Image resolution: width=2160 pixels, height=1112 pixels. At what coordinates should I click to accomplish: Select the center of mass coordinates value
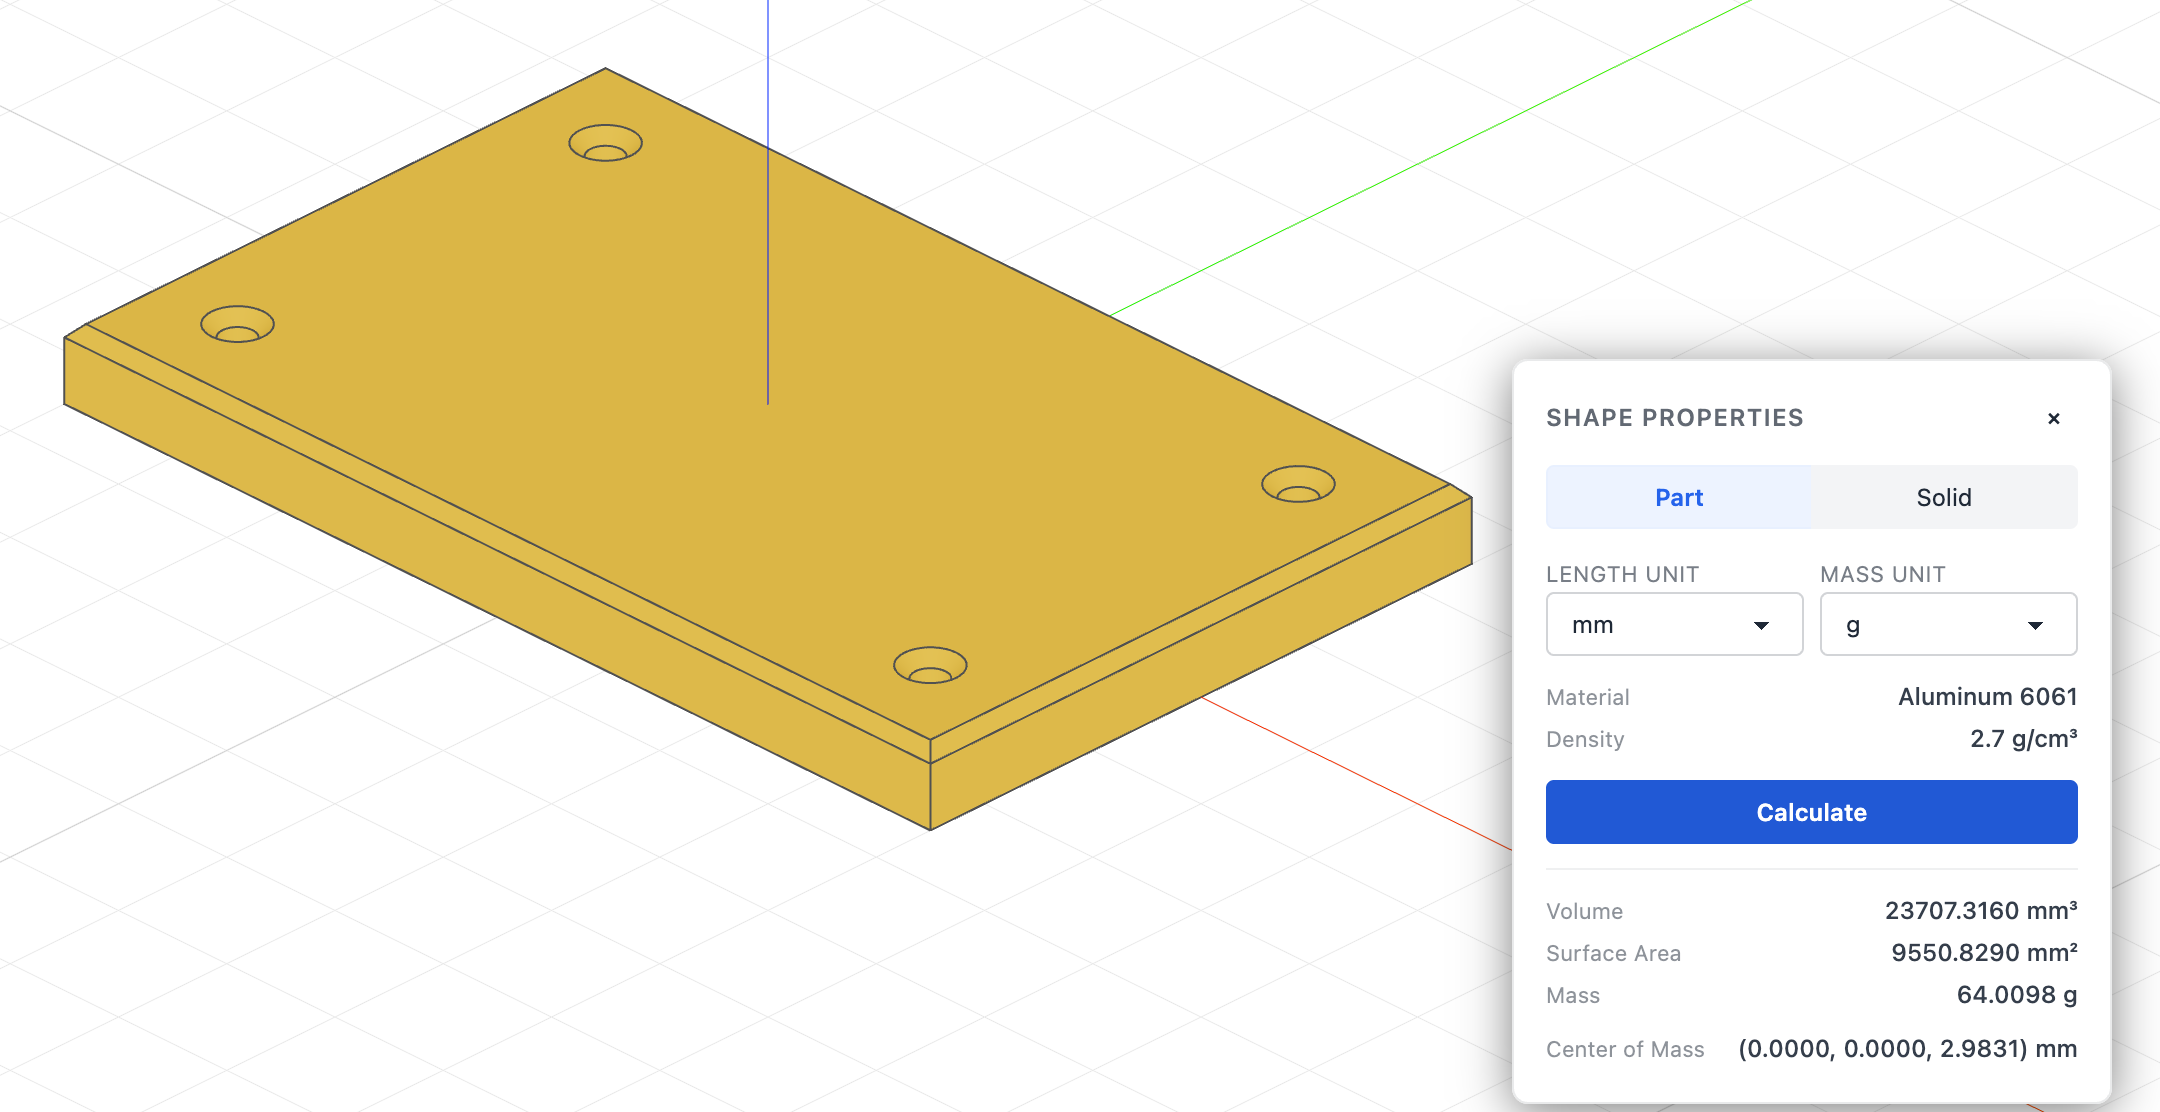(1907, 1049)
